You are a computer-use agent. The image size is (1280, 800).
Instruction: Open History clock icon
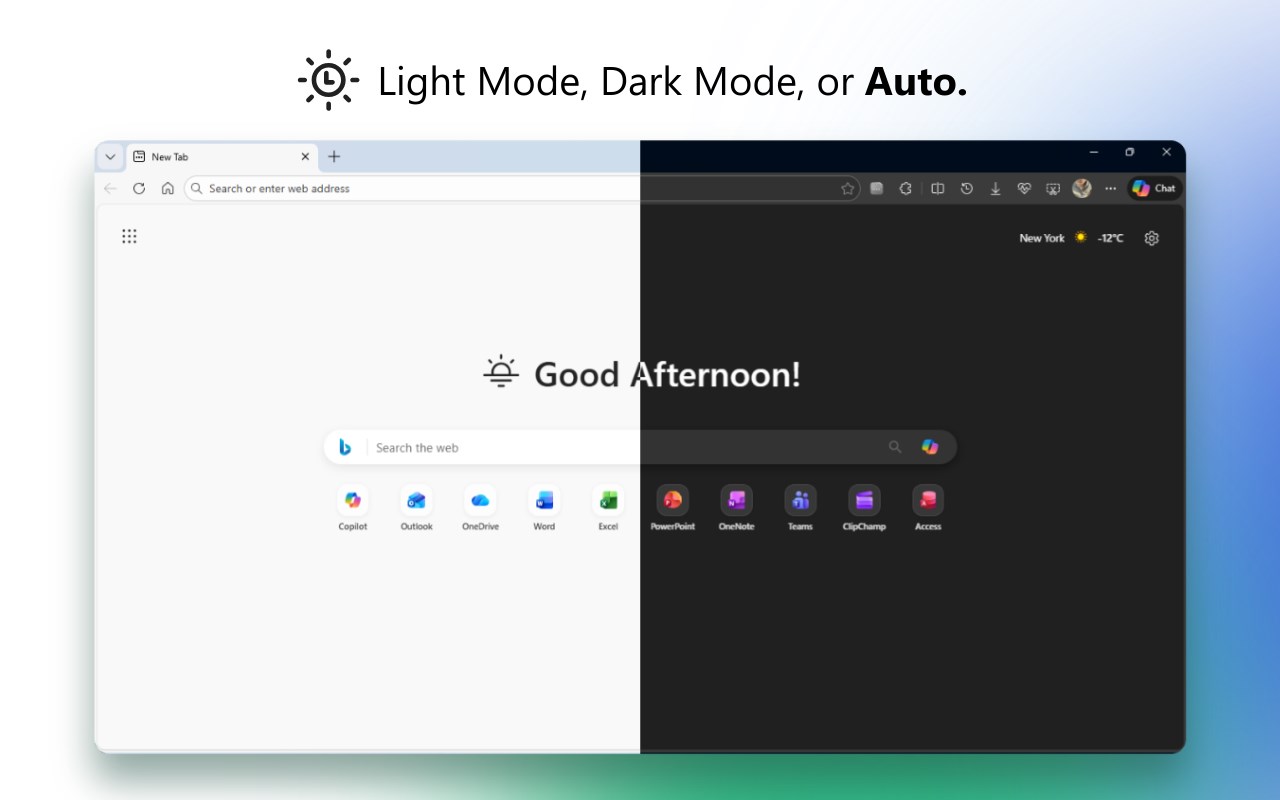click(966, 188)
